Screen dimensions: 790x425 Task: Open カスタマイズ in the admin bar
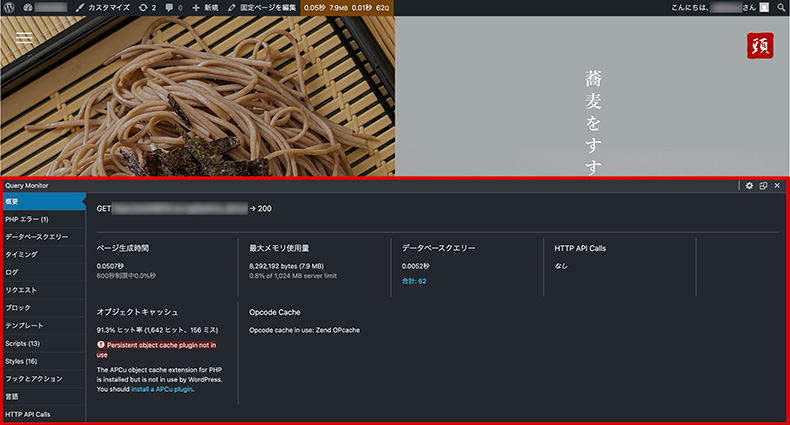click(x=103, y=8)
